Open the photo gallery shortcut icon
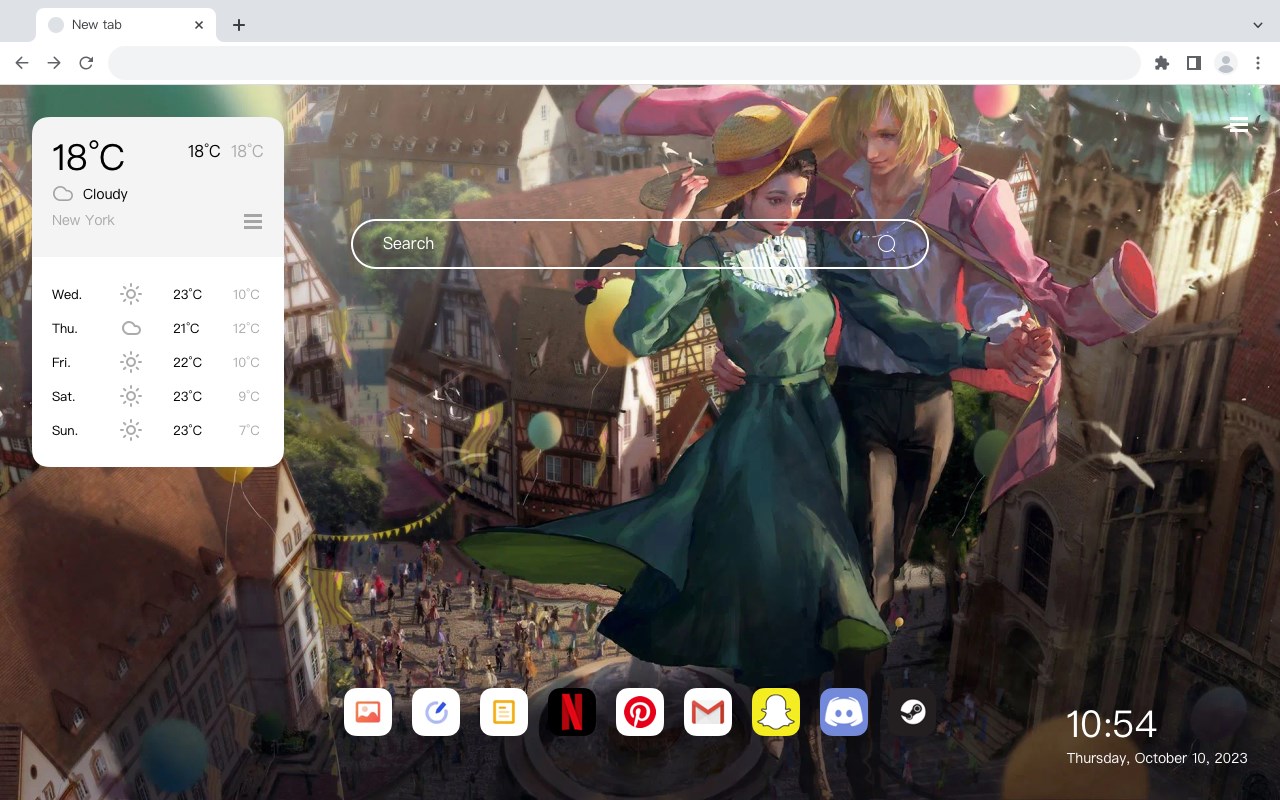This screenshot has width=1280, height=800. point(368,712)
